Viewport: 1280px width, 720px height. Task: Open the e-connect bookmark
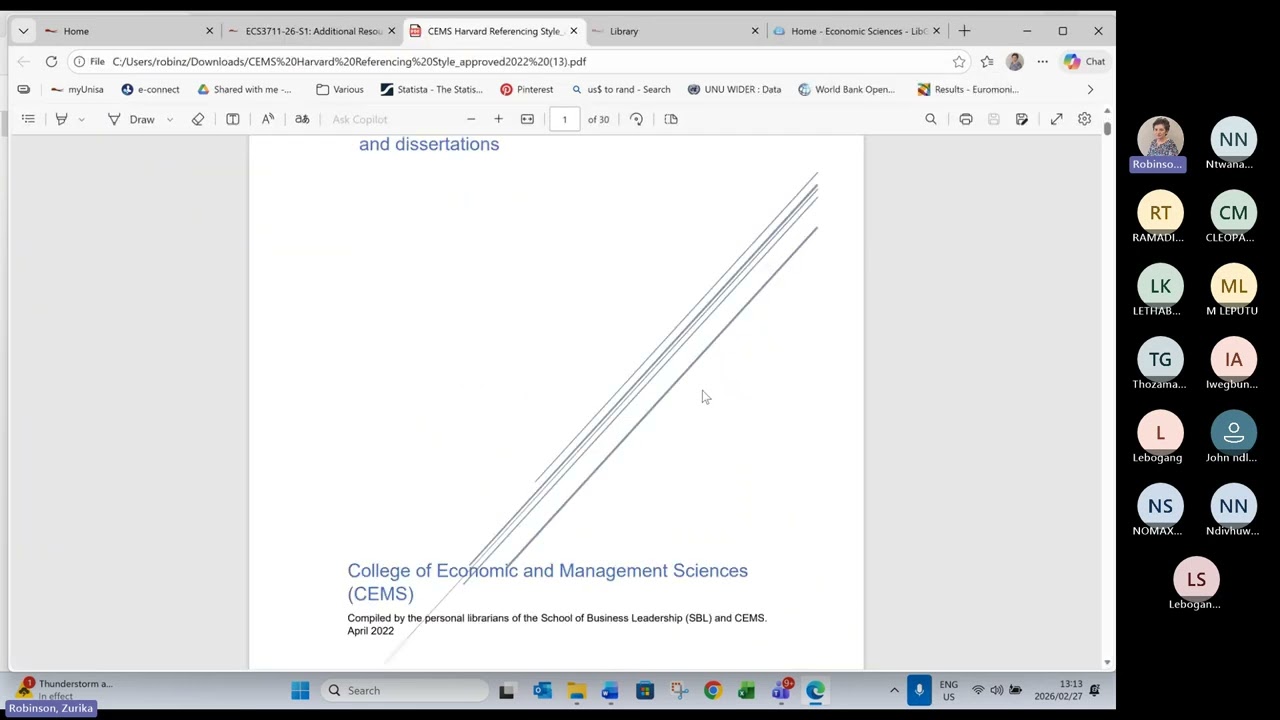pyautogui.click(x=150, y=89)
